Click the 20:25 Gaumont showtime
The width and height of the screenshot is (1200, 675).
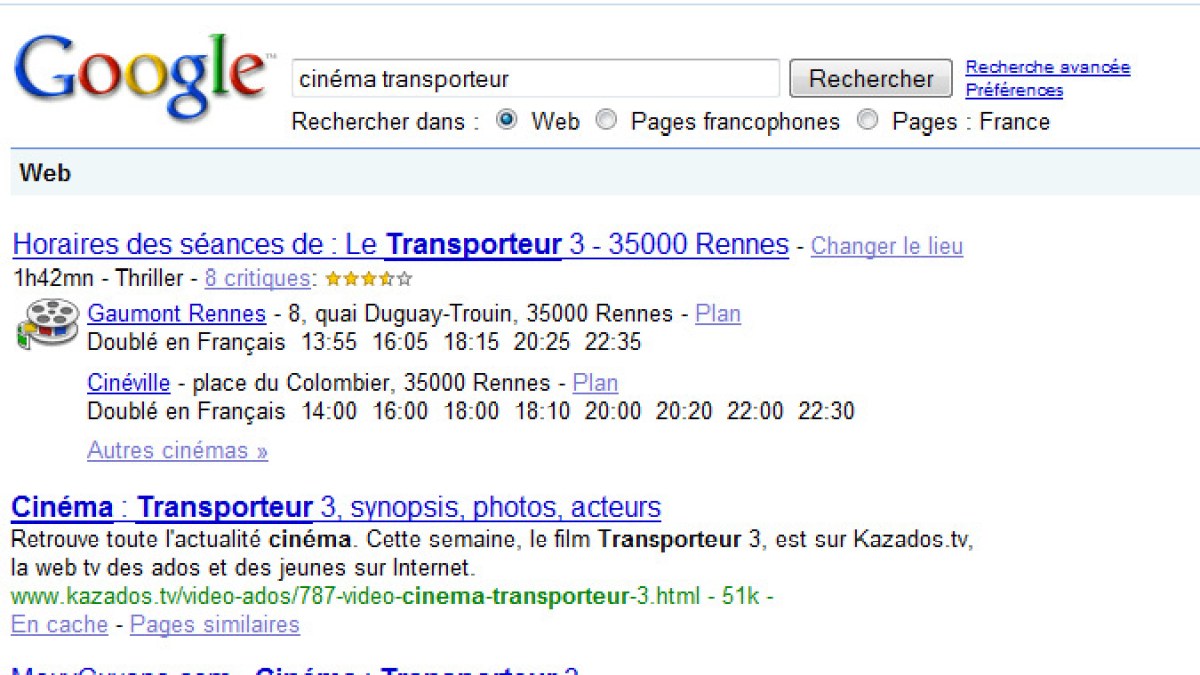pos(542,343)
